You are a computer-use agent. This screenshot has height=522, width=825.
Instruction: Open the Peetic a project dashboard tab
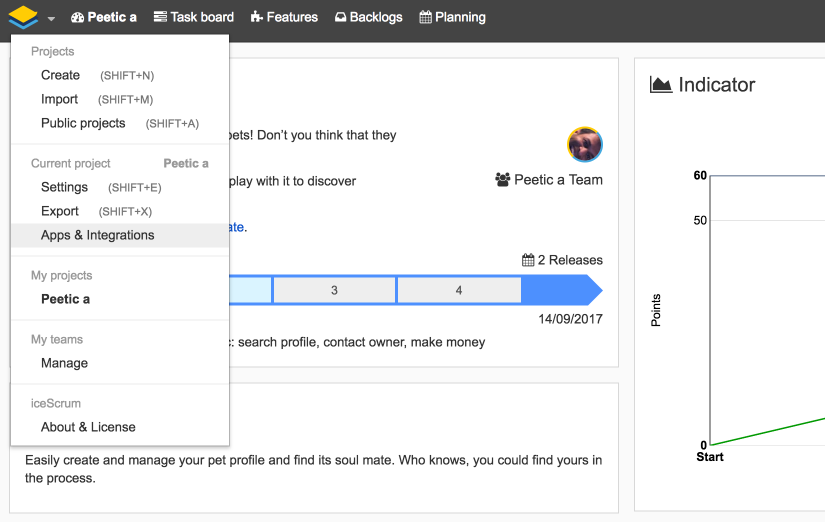pyautogui.click(x=104, y=17)
